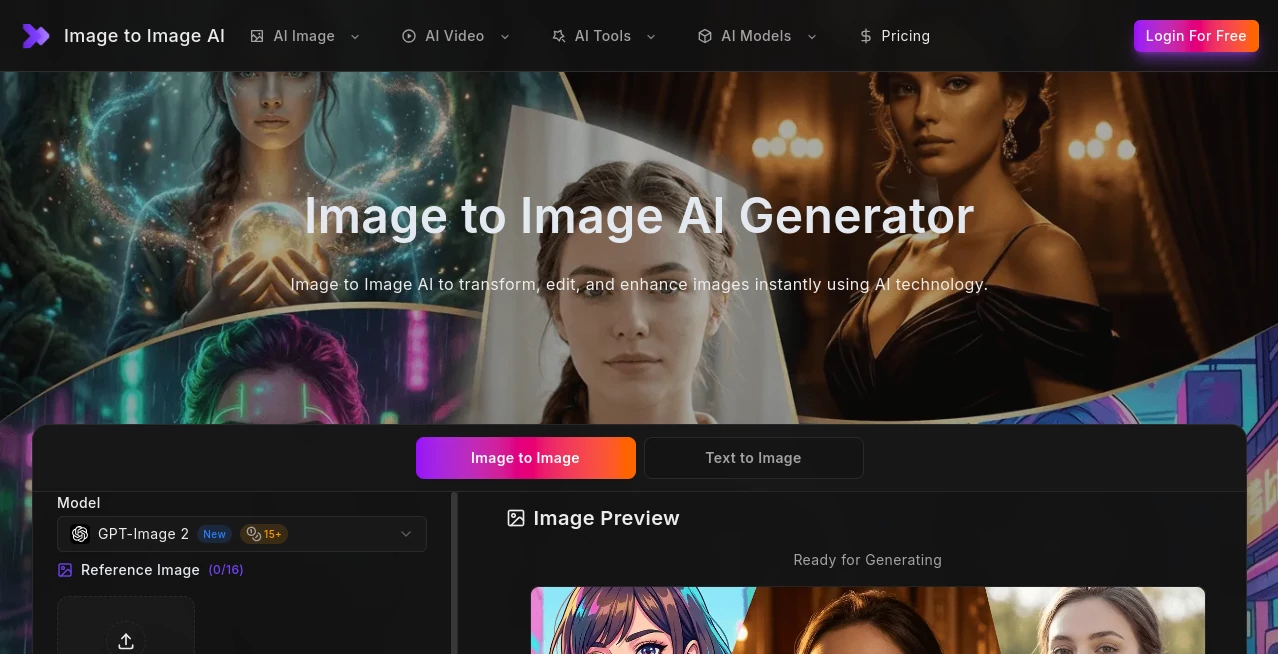
Task: Click the Pricing dollar icon
Action: tap(866, 36)
